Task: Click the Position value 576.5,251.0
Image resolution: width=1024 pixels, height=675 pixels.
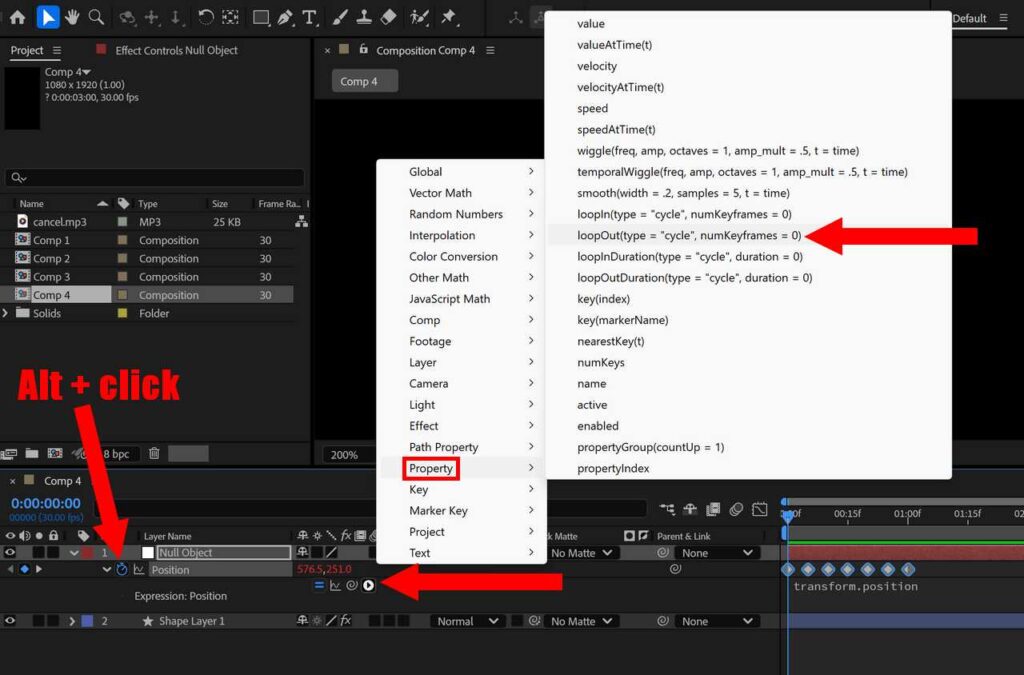Action: point(324,569)
